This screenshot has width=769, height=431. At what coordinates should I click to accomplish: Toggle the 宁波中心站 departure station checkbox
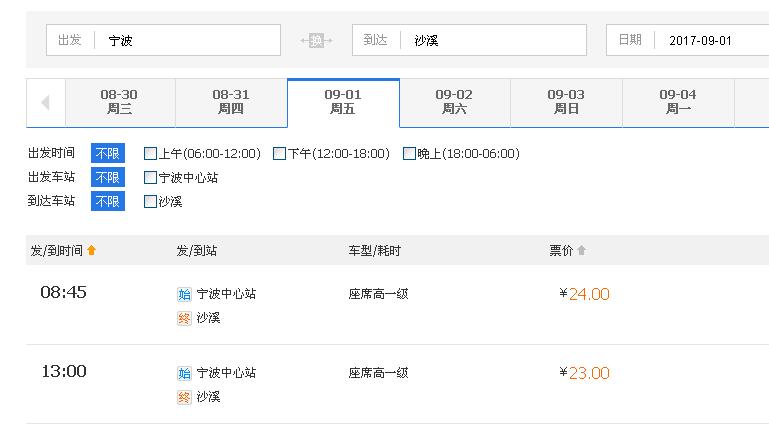click(151, 178)
